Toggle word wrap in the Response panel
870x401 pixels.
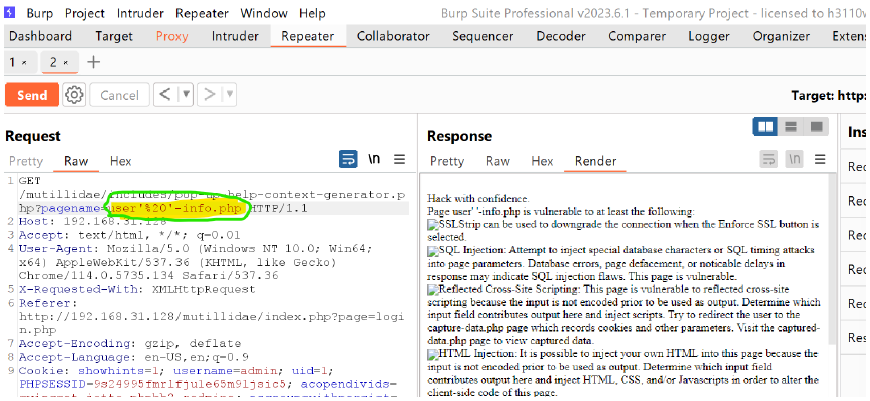(769, 160)
